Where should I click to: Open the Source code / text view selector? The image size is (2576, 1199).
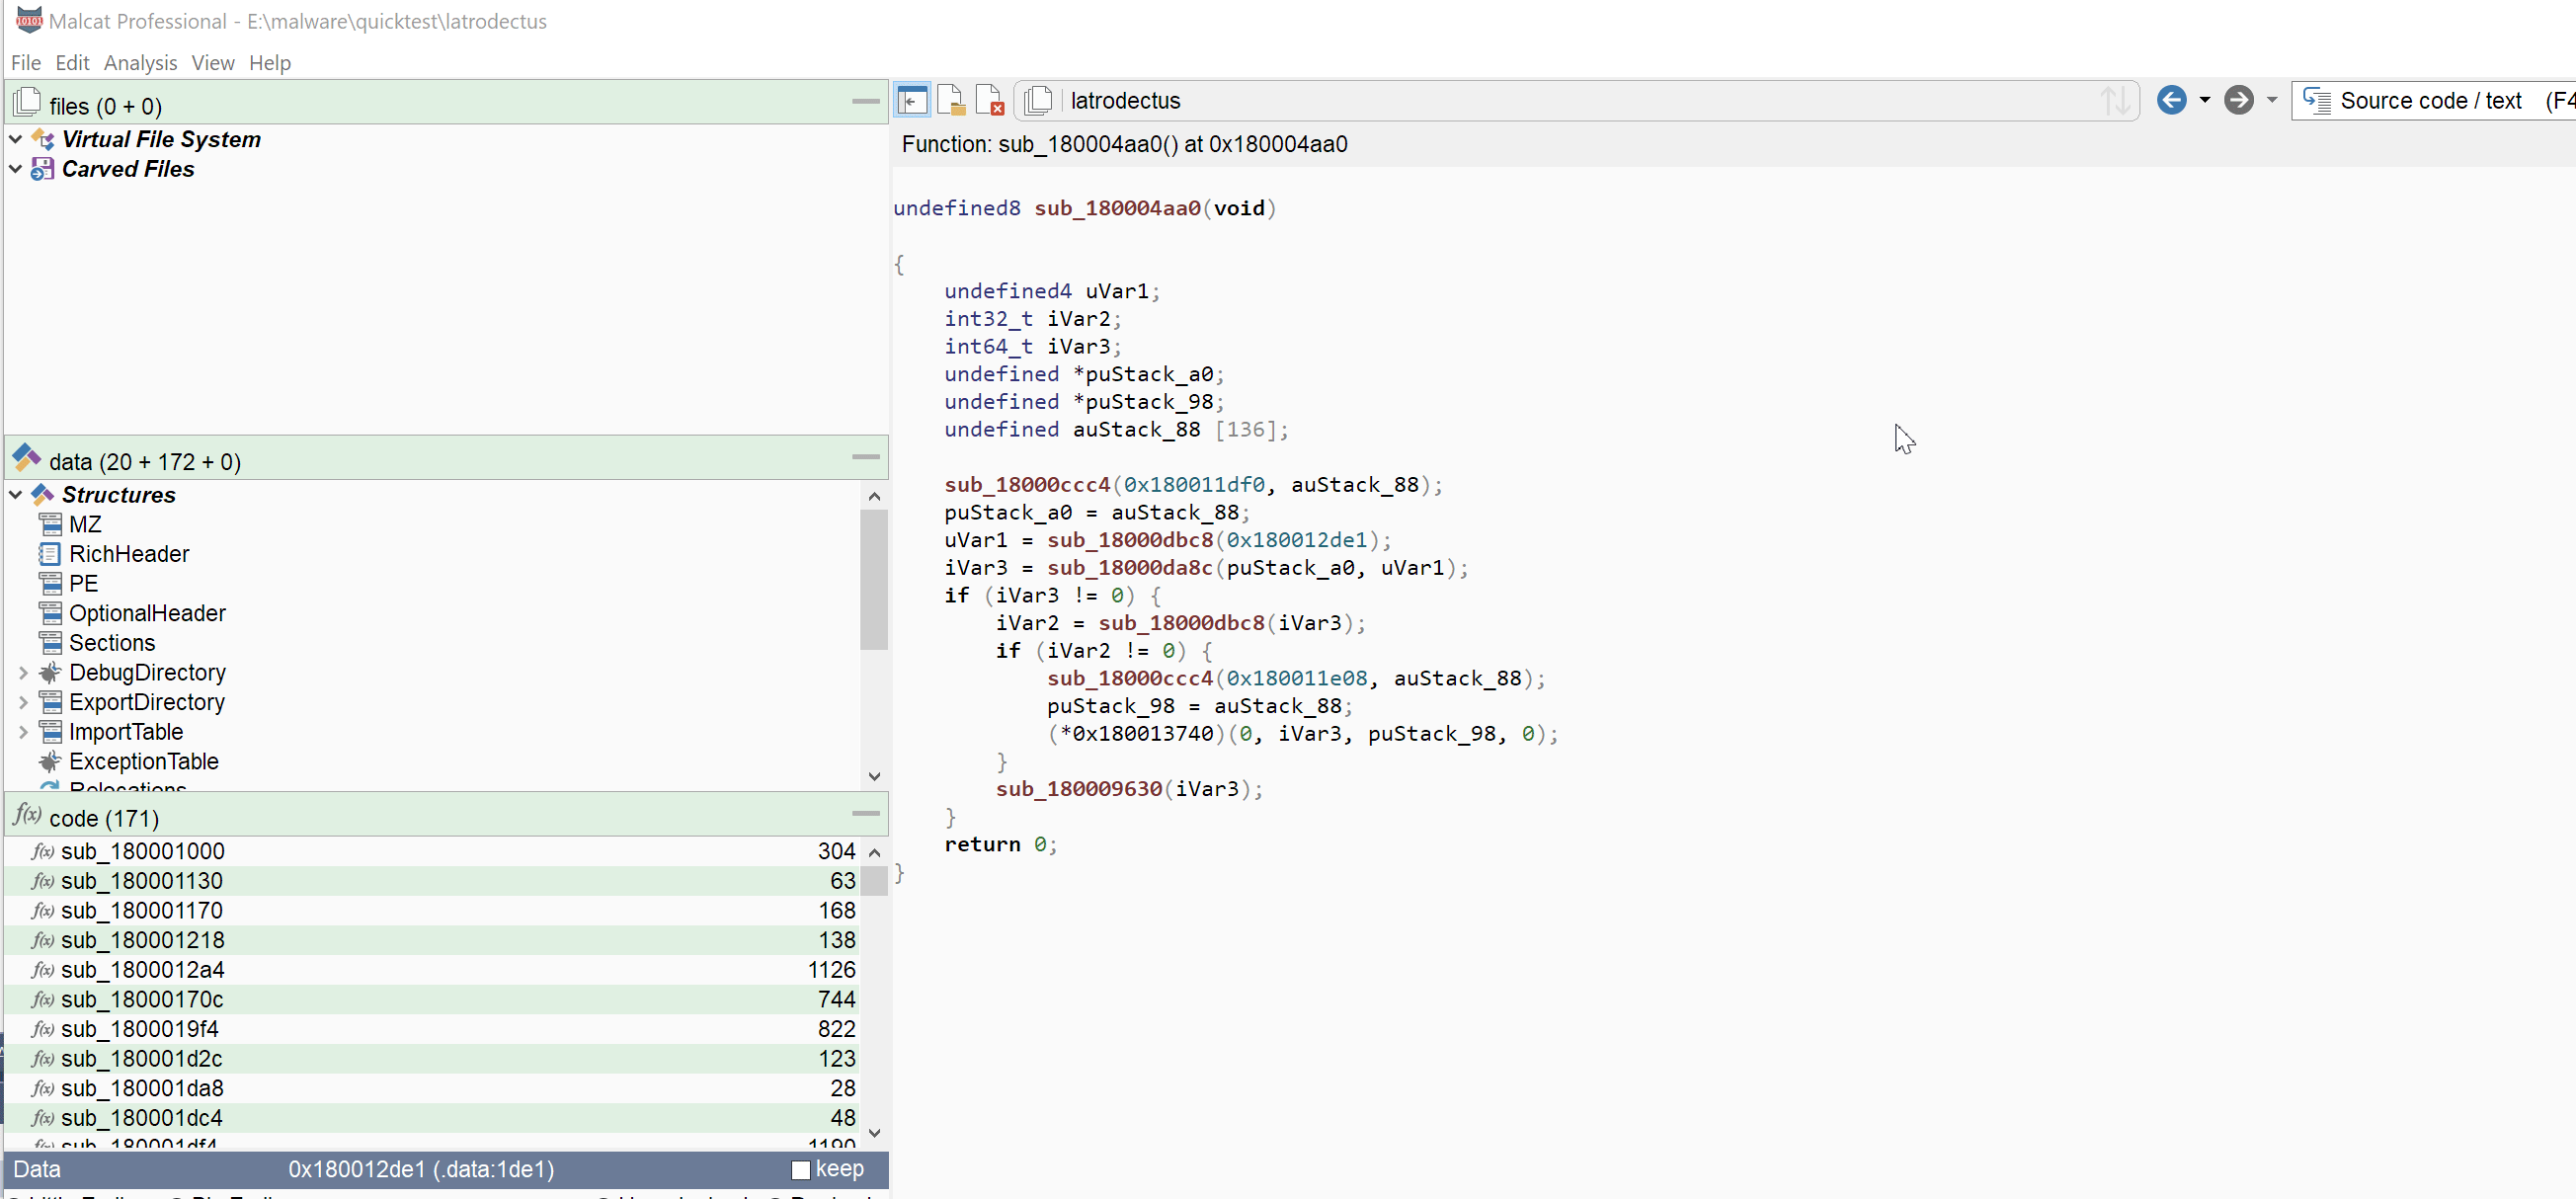[x=2433, y=100]
